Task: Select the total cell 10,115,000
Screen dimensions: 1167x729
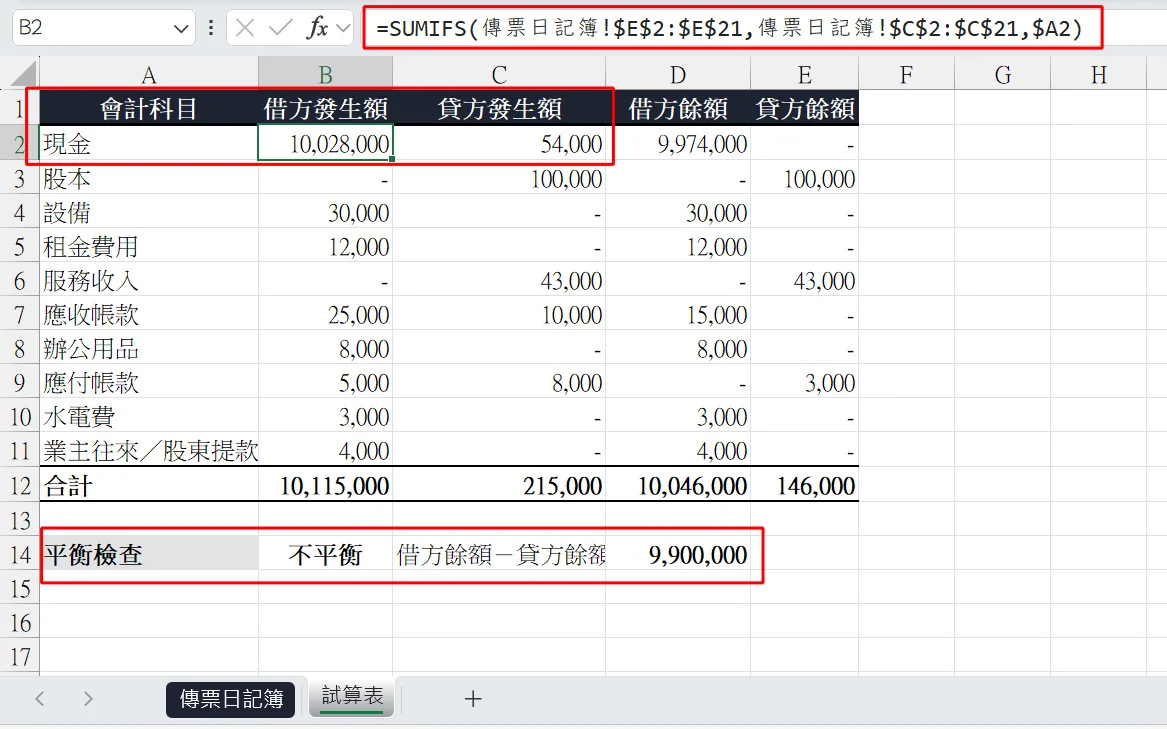Action: point(325,486)
